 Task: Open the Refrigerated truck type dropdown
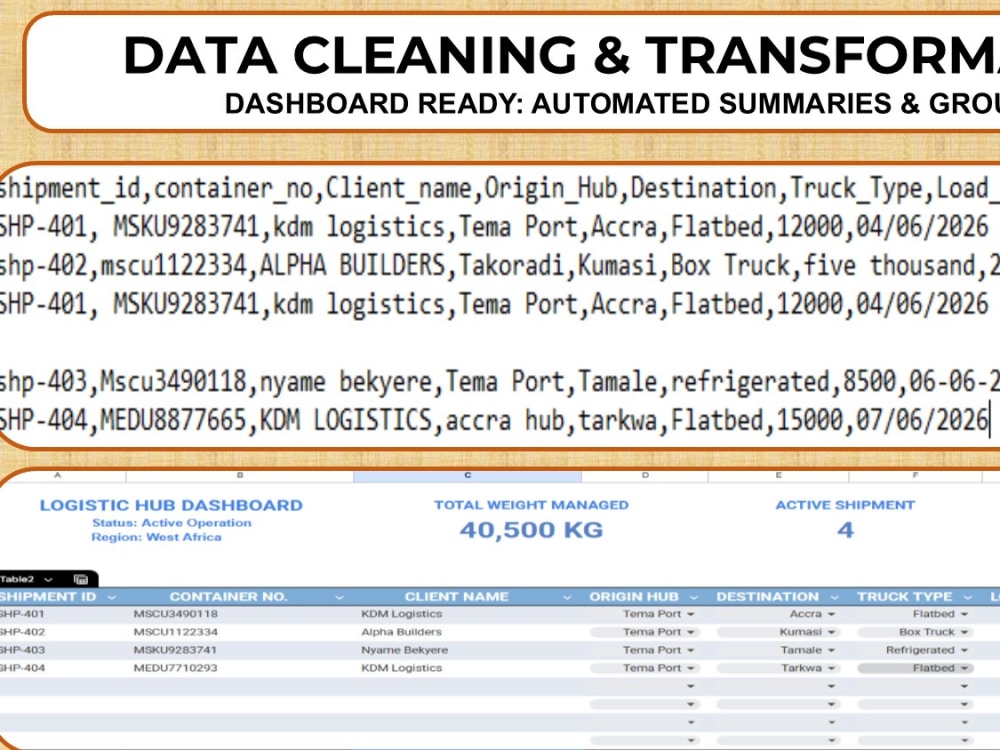[964, 651]
